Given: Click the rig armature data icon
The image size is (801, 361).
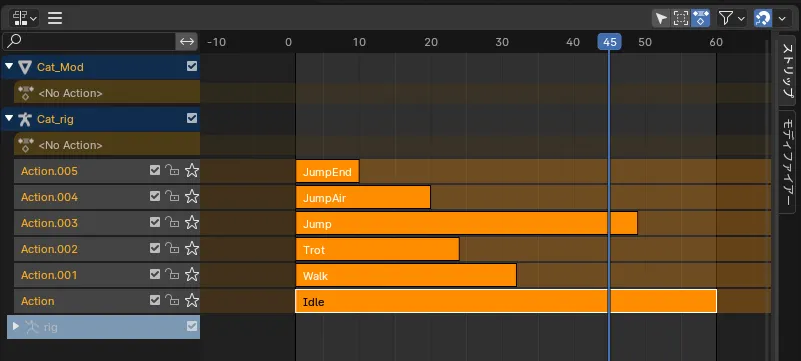Looking at the screenshot, I should pos(32,327).
